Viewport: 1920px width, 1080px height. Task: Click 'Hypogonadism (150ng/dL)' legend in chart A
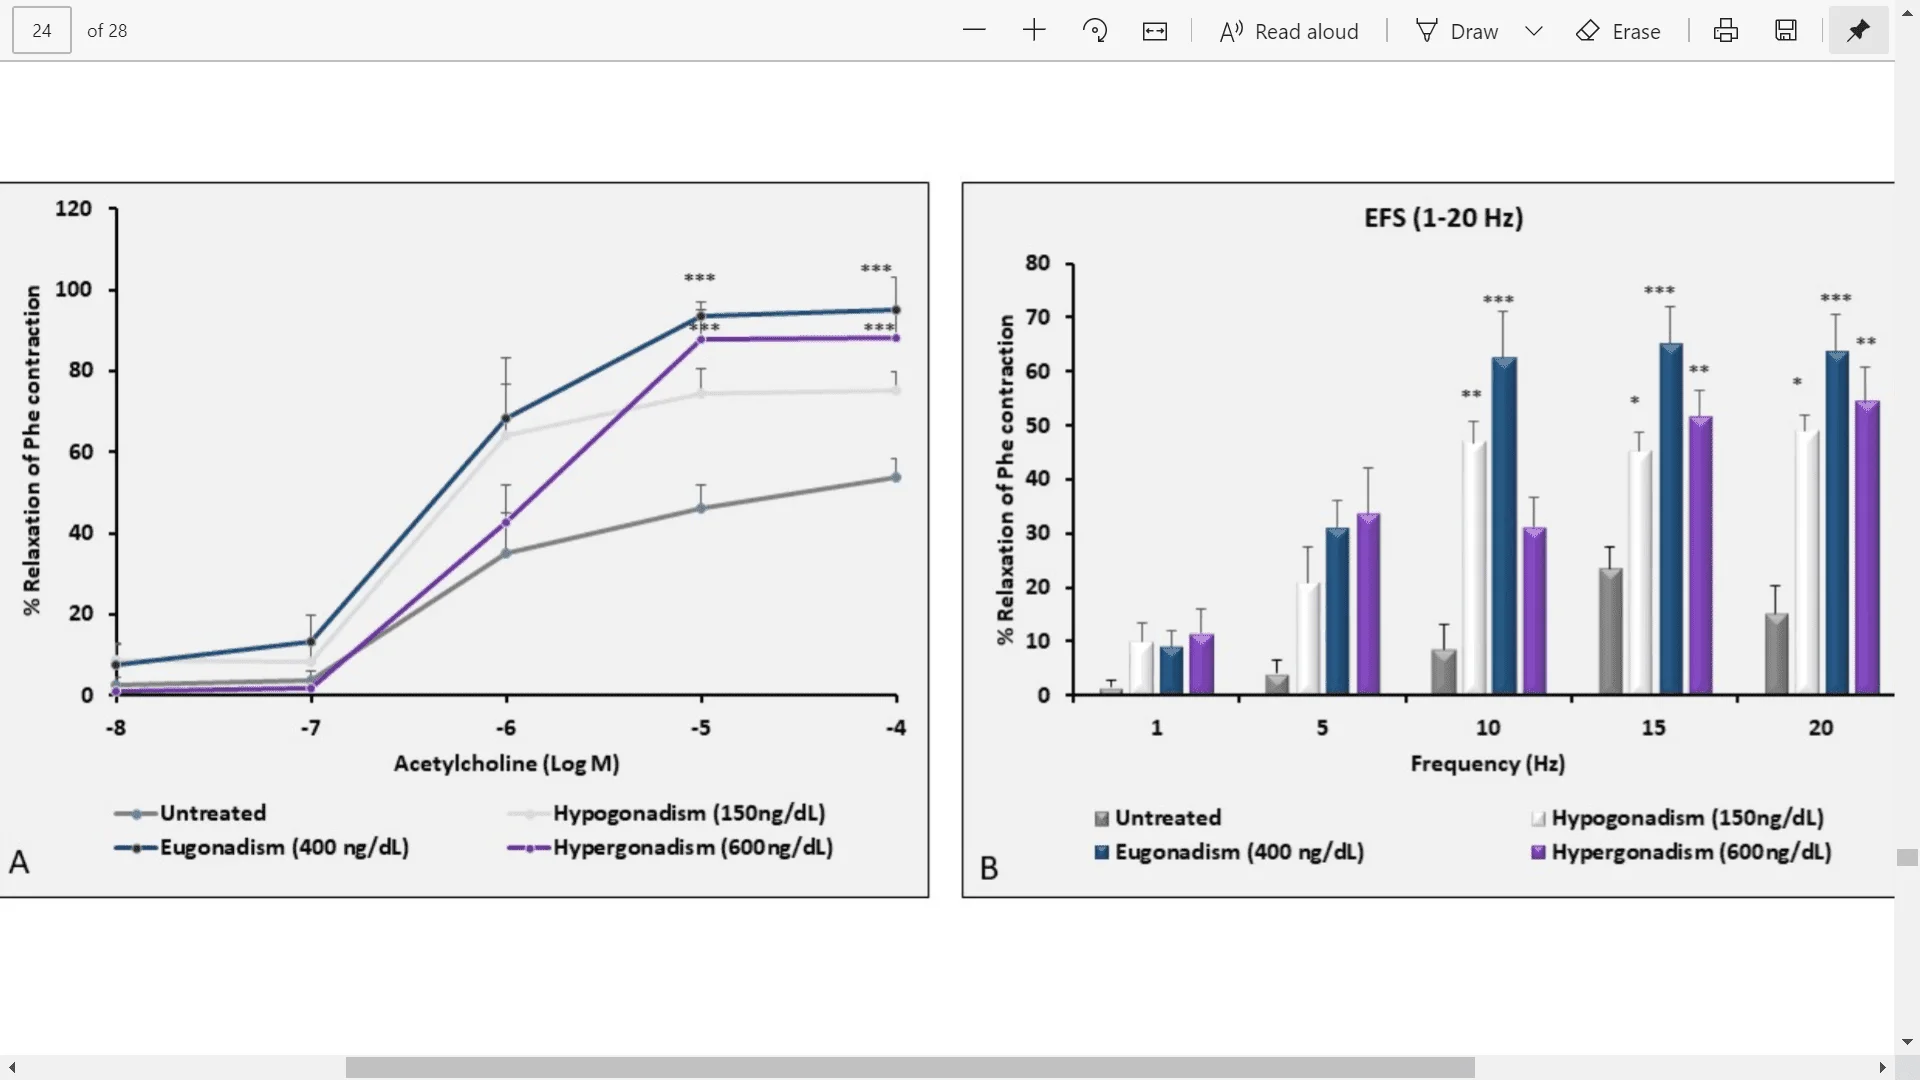(667, 813)
